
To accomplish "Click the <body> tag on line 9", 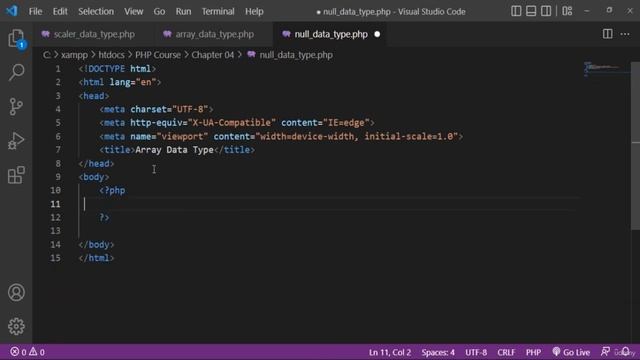I will [x=94, y=177].
